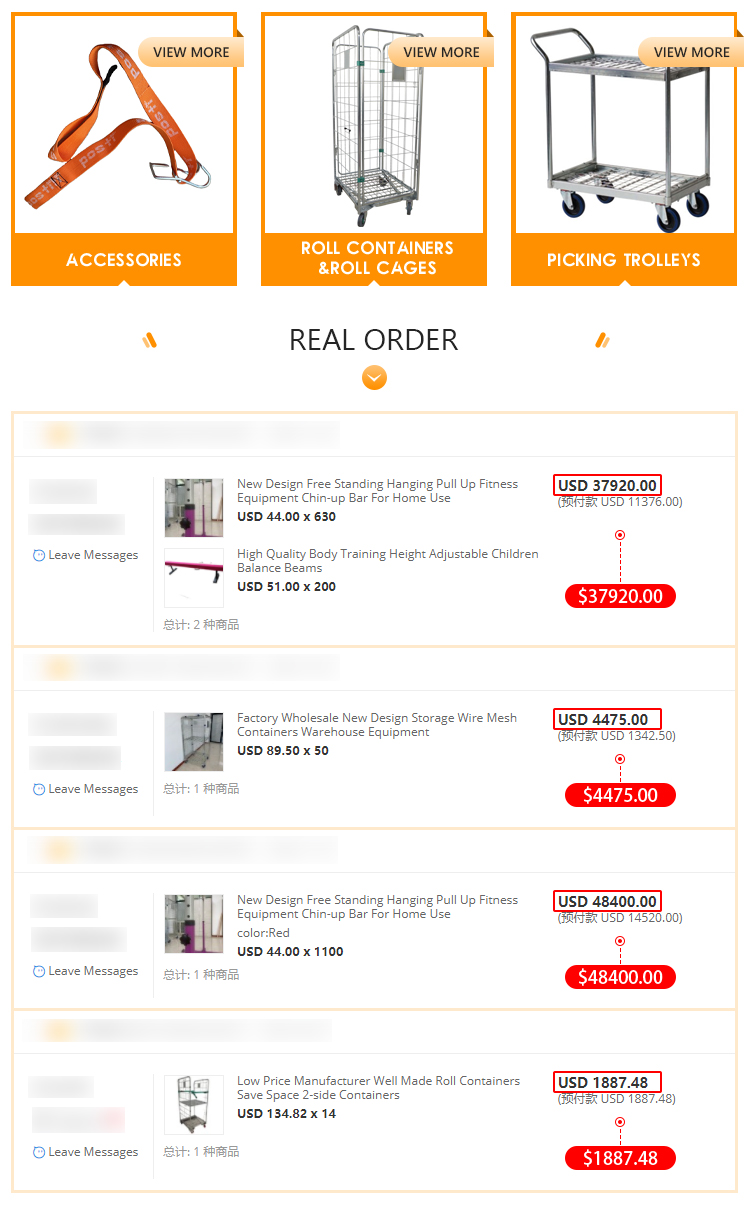Open the Children Balance Beams product link
Image resolution: width=750 pixels, height=1220 pixels.
[387, 561]
